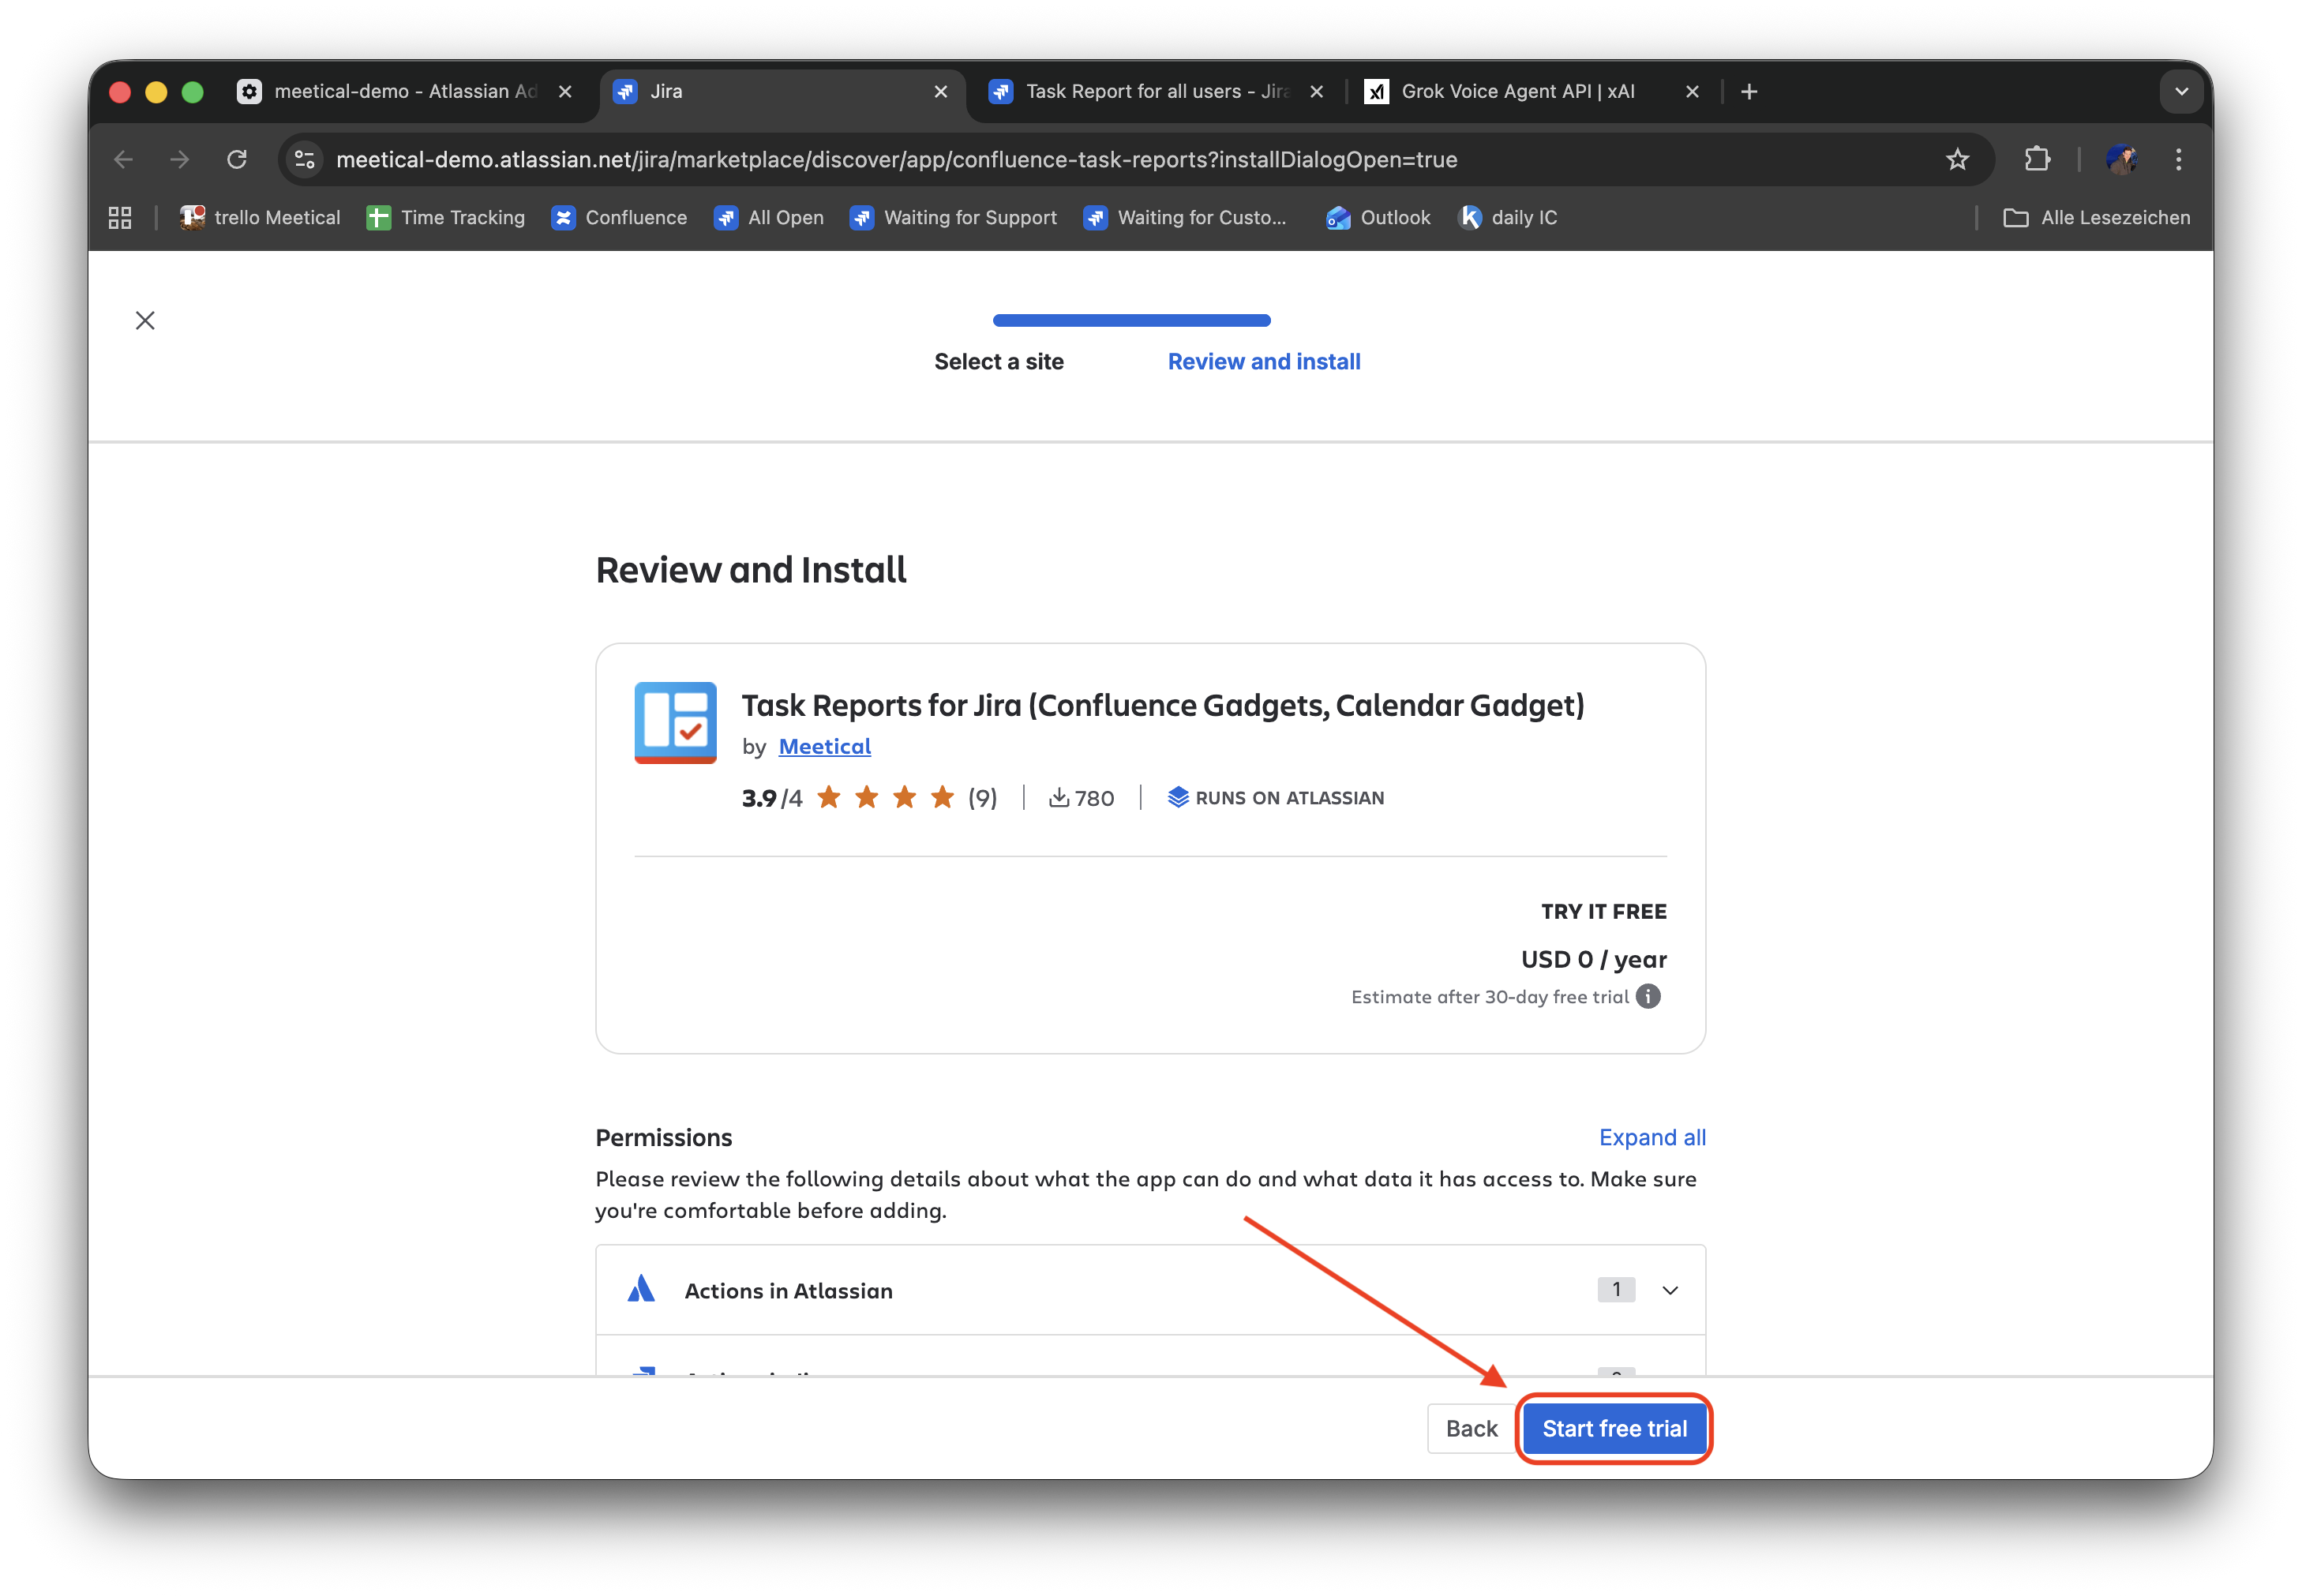This screenshot has width=2302, height=1596.
Task: View site information icon in the address bar
Action: (305, 159)
